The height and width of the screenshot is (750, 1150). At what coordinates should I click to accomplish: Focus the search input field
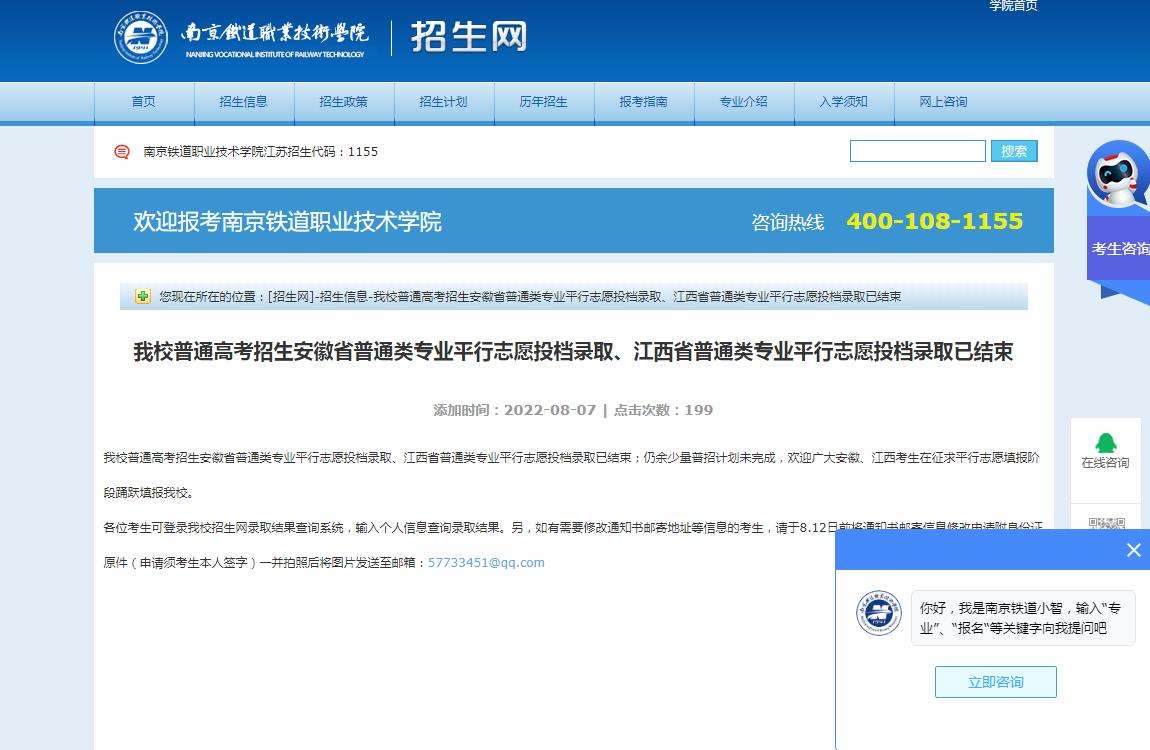(x=918, y=151)
